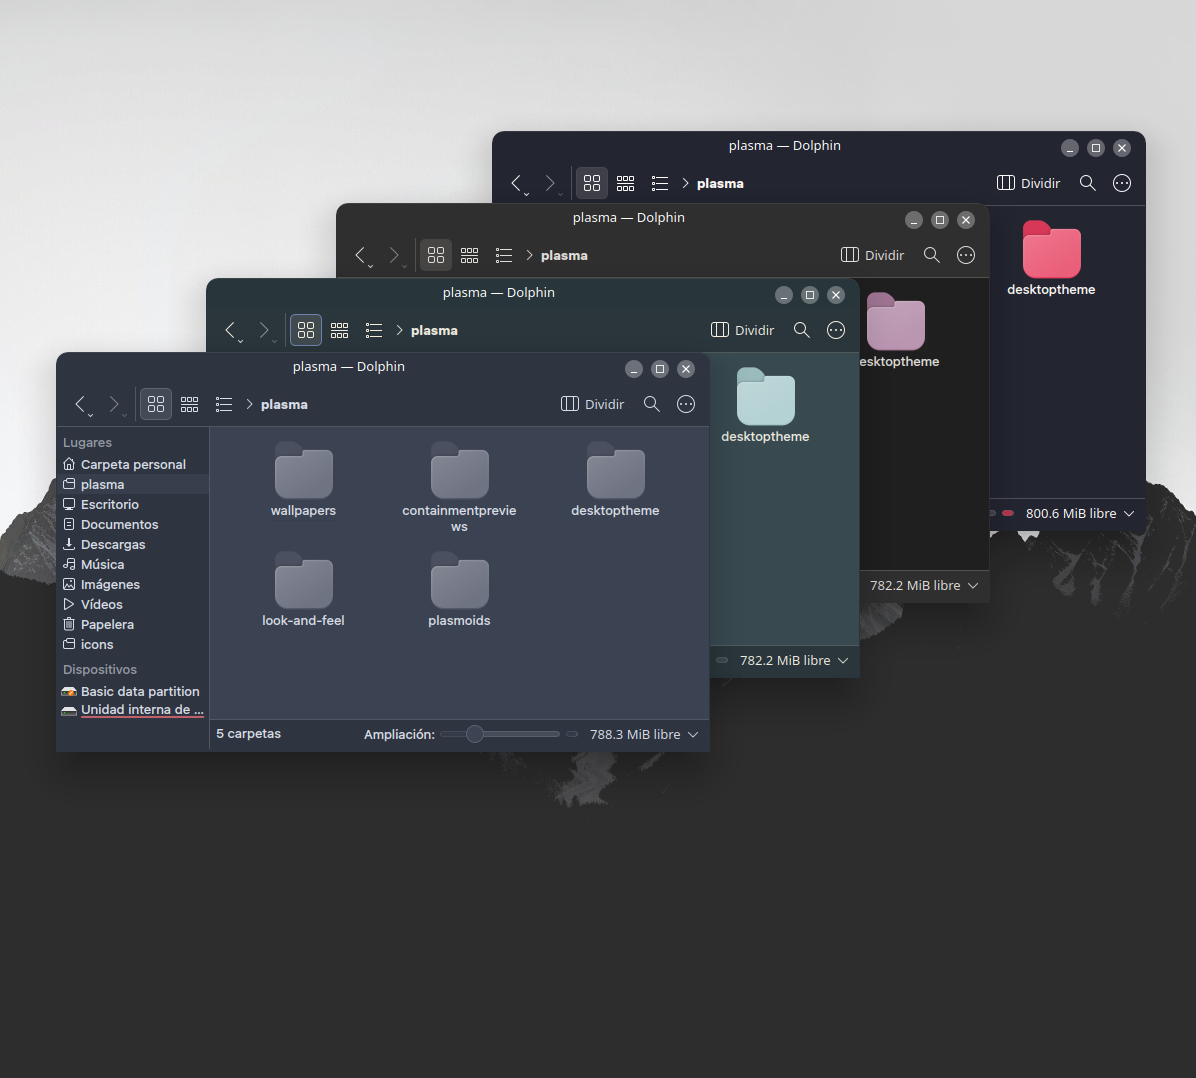
Task: Go forward in front Dolphin window
Action: pyautogui.click(x=114, y=404)
